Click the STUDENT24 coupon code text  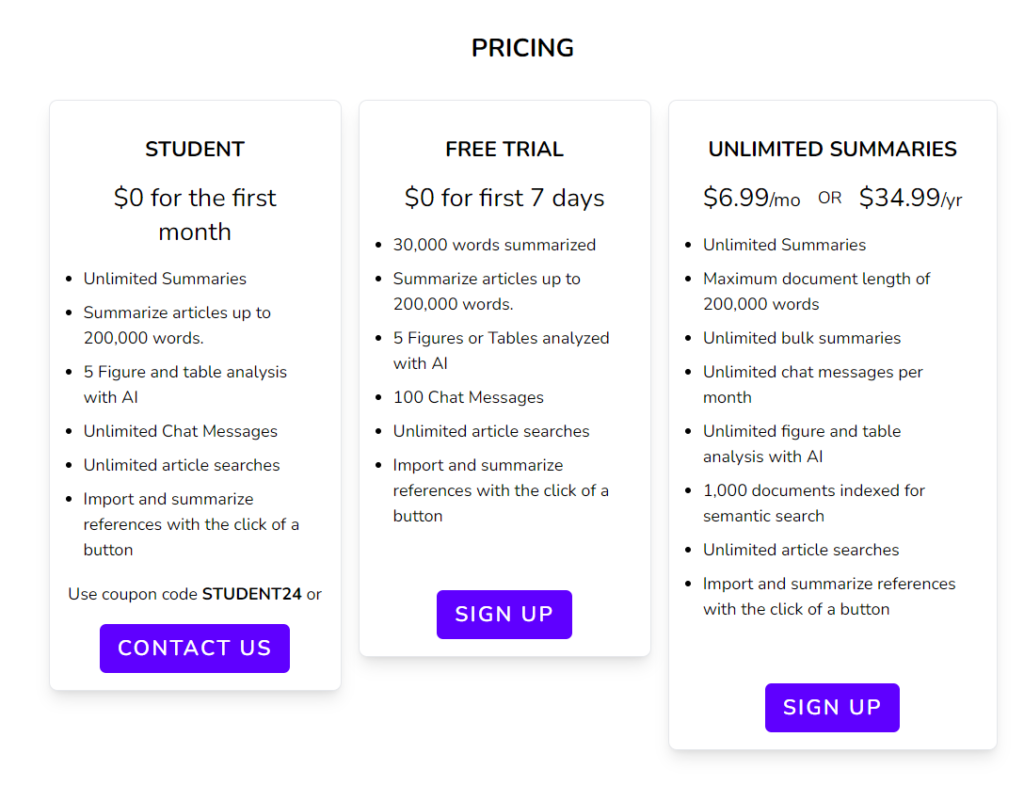pos(251,594)
